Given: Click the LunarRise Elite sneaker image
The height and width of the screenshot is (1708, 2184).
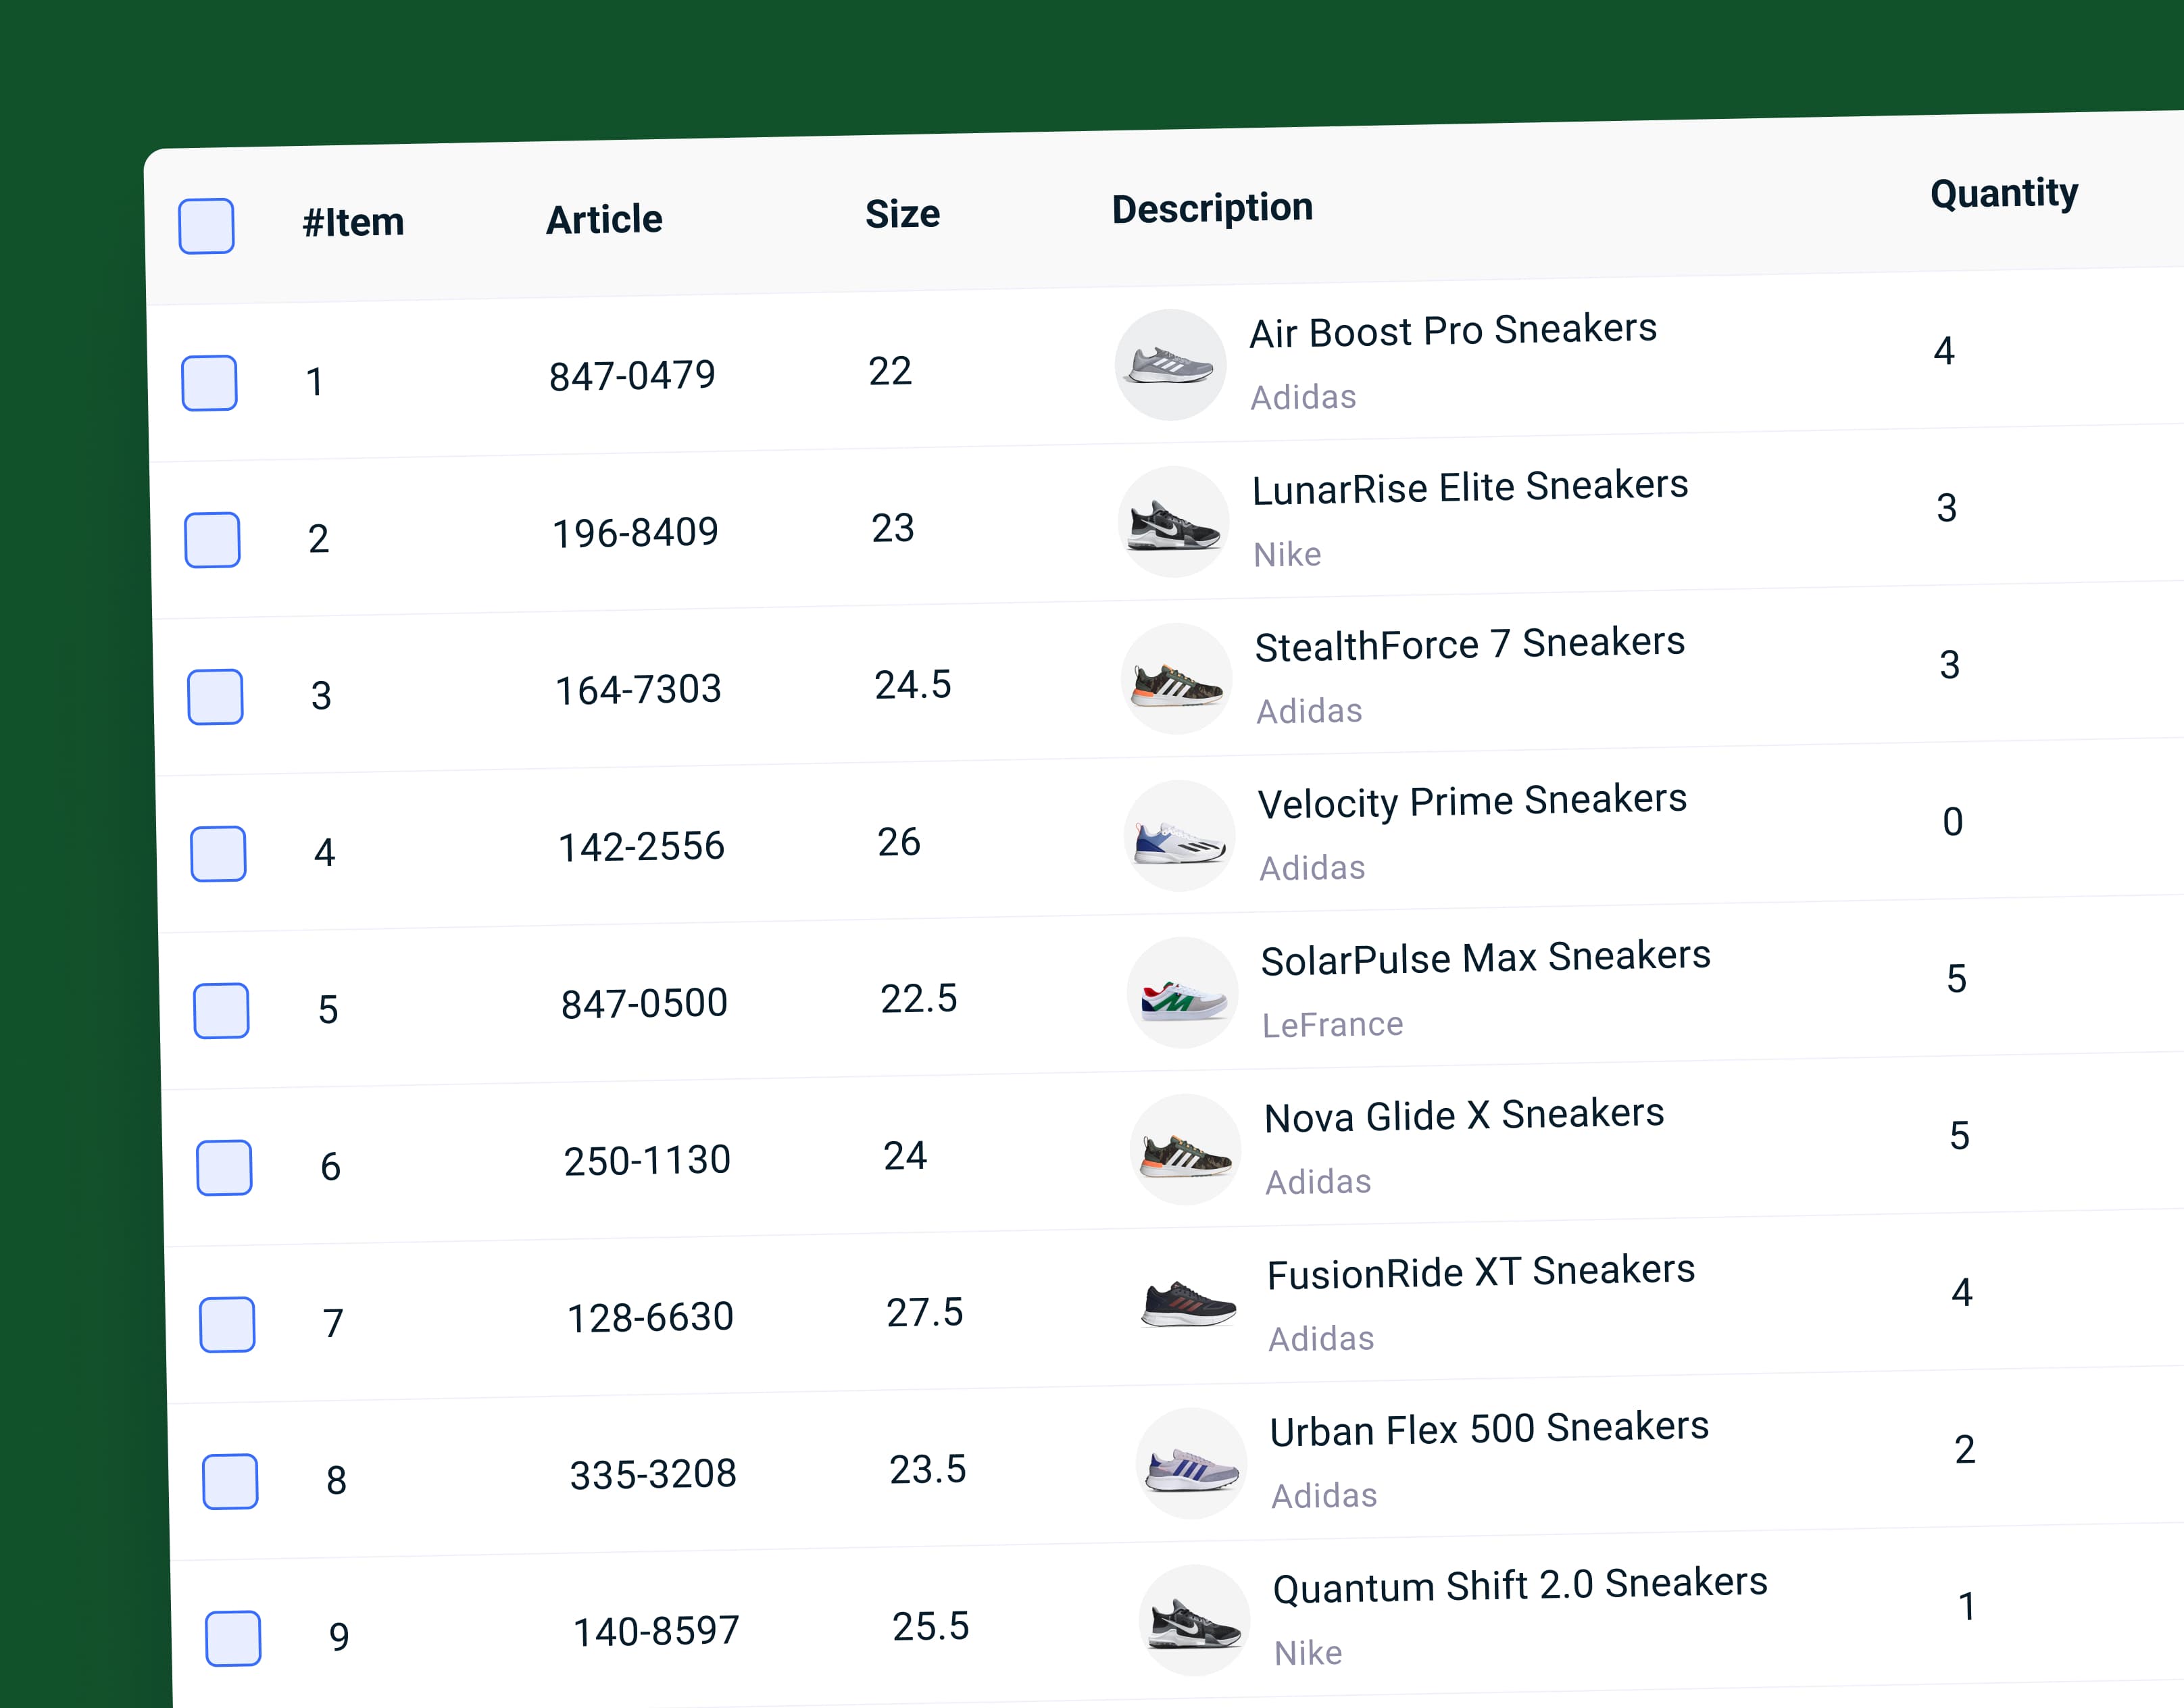Looking at the screenshot, I should (1173, 522).
